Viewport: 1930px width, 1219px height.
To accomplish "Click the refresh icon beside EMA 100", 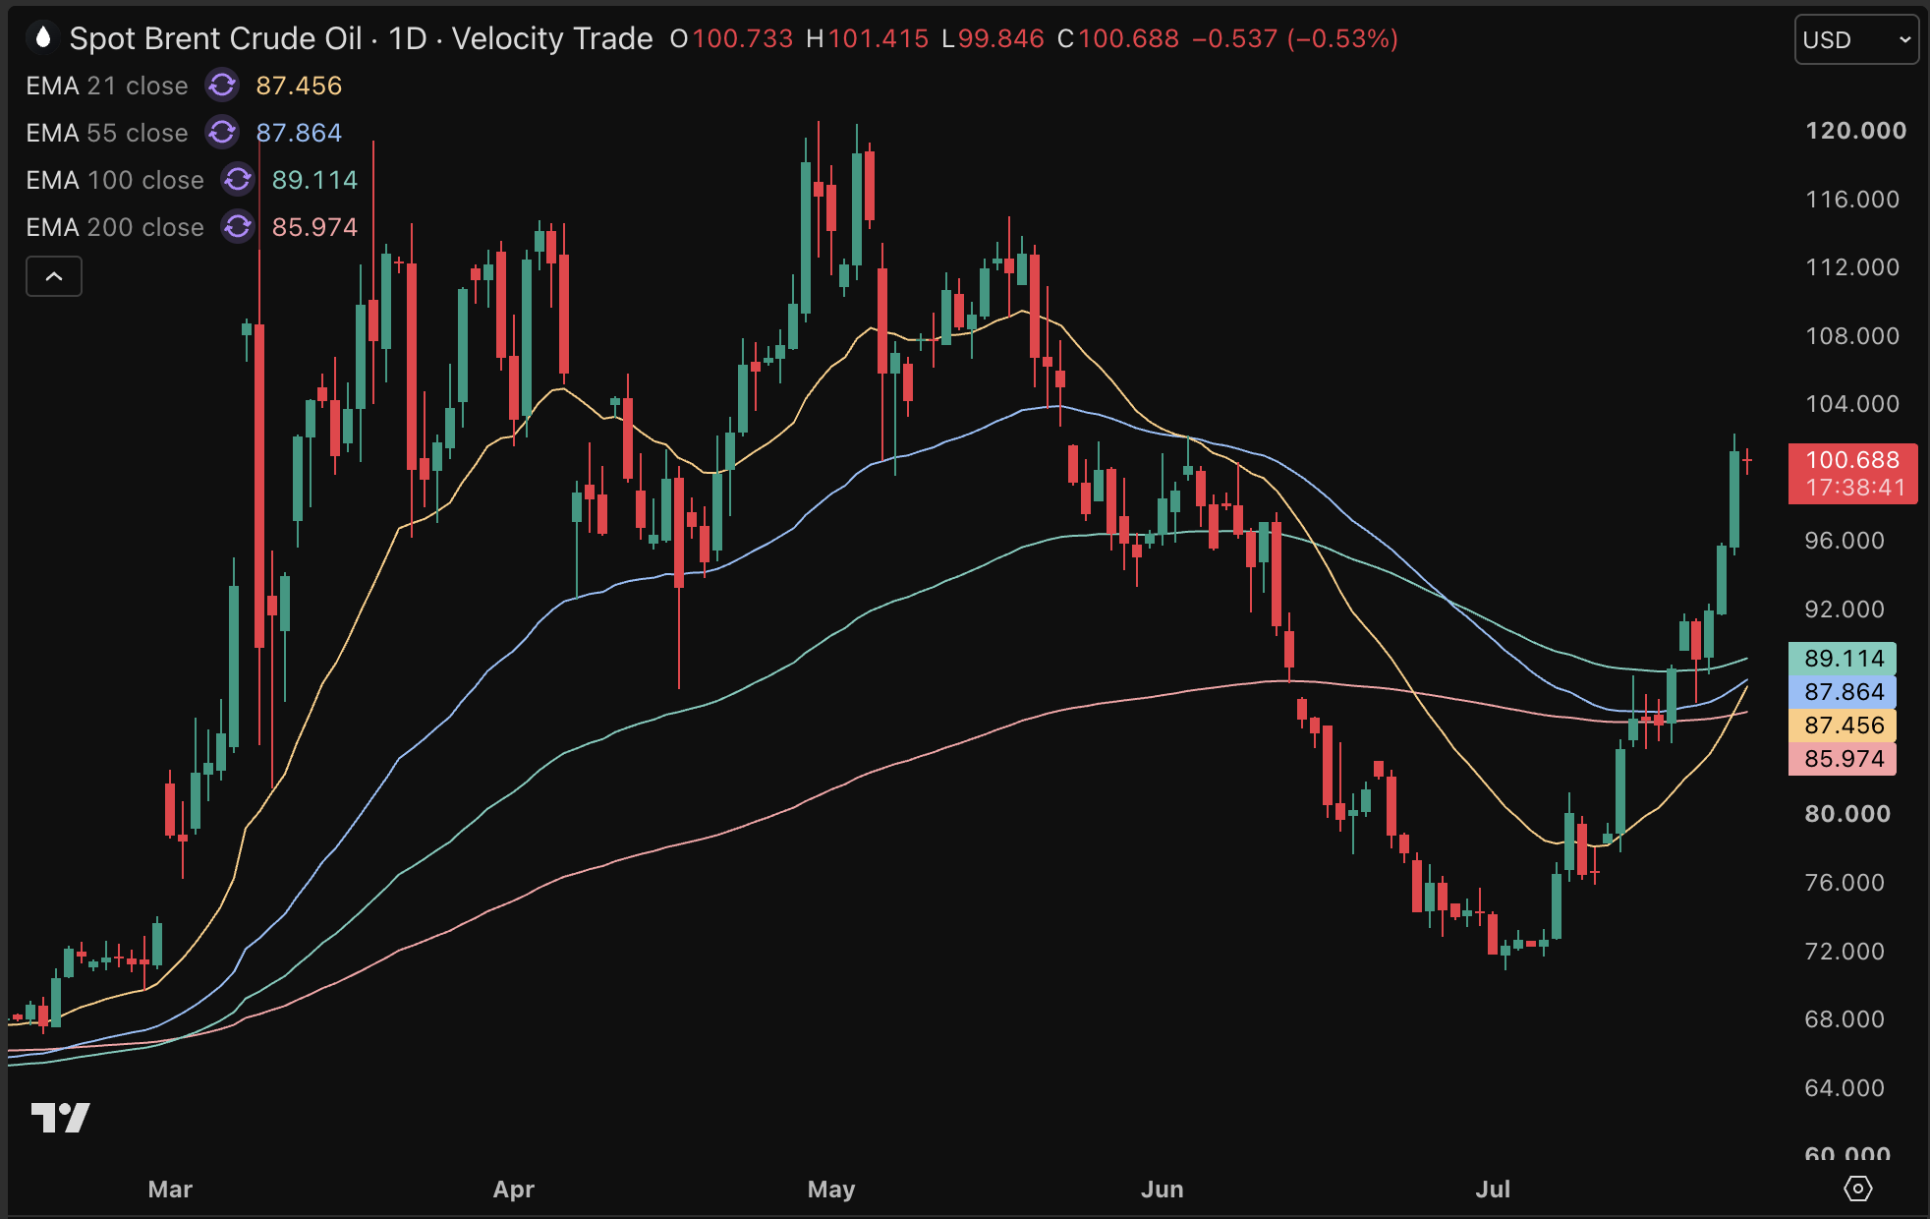I will coord(238,179).
